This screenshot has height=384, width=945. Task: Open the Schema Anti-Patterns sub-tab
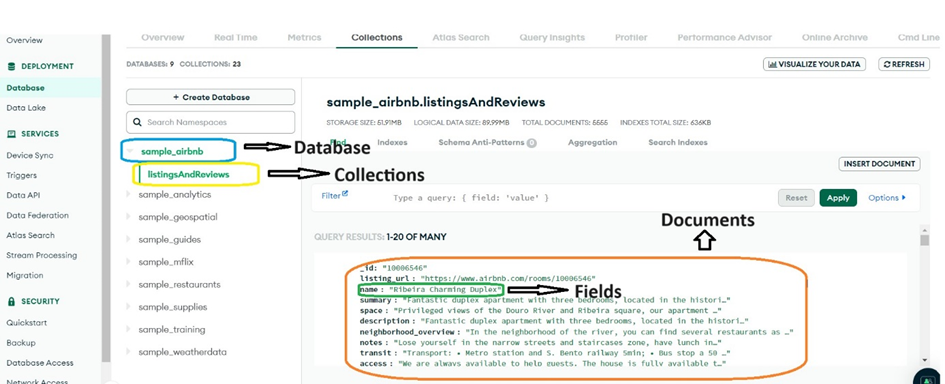[x=487, y=143]
